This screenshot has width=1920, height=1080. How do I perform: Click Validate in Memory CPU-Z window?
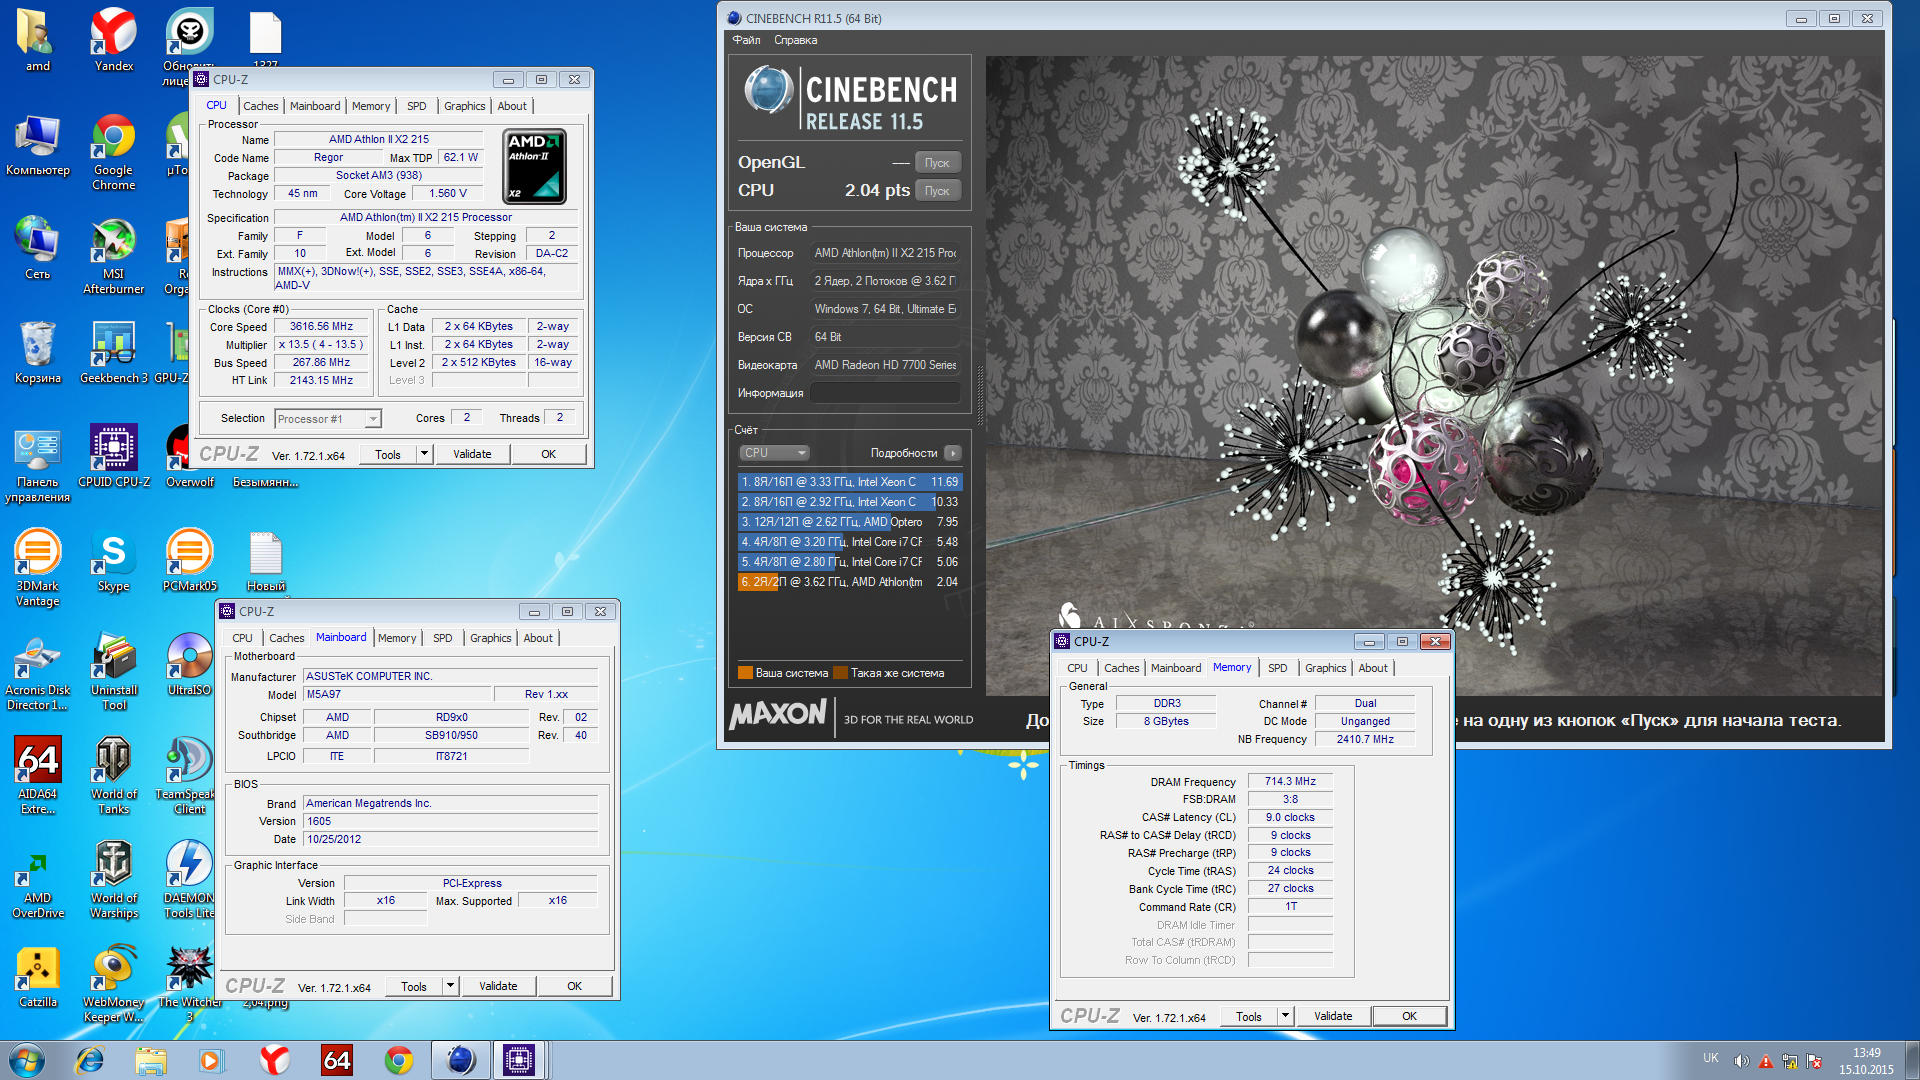[1333, 1016]
